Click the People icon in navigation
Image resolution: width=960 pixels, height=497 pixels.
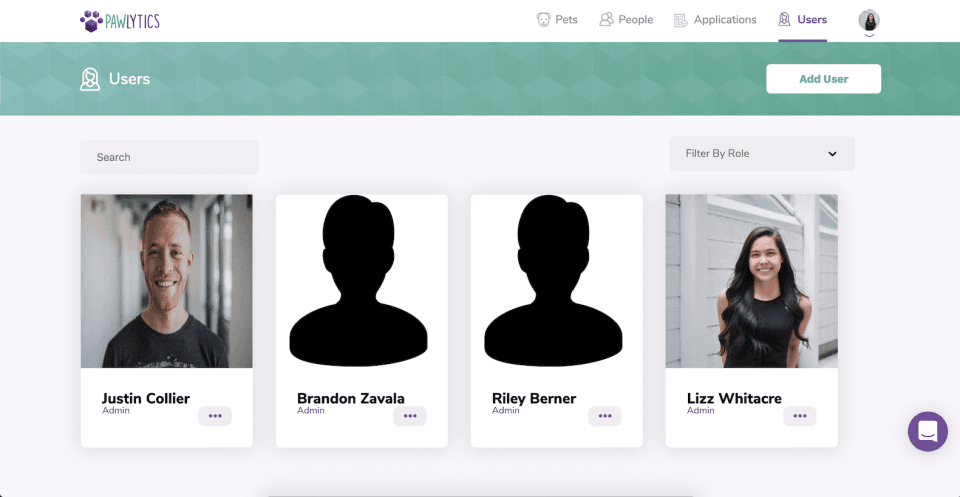tap(606, 20)
